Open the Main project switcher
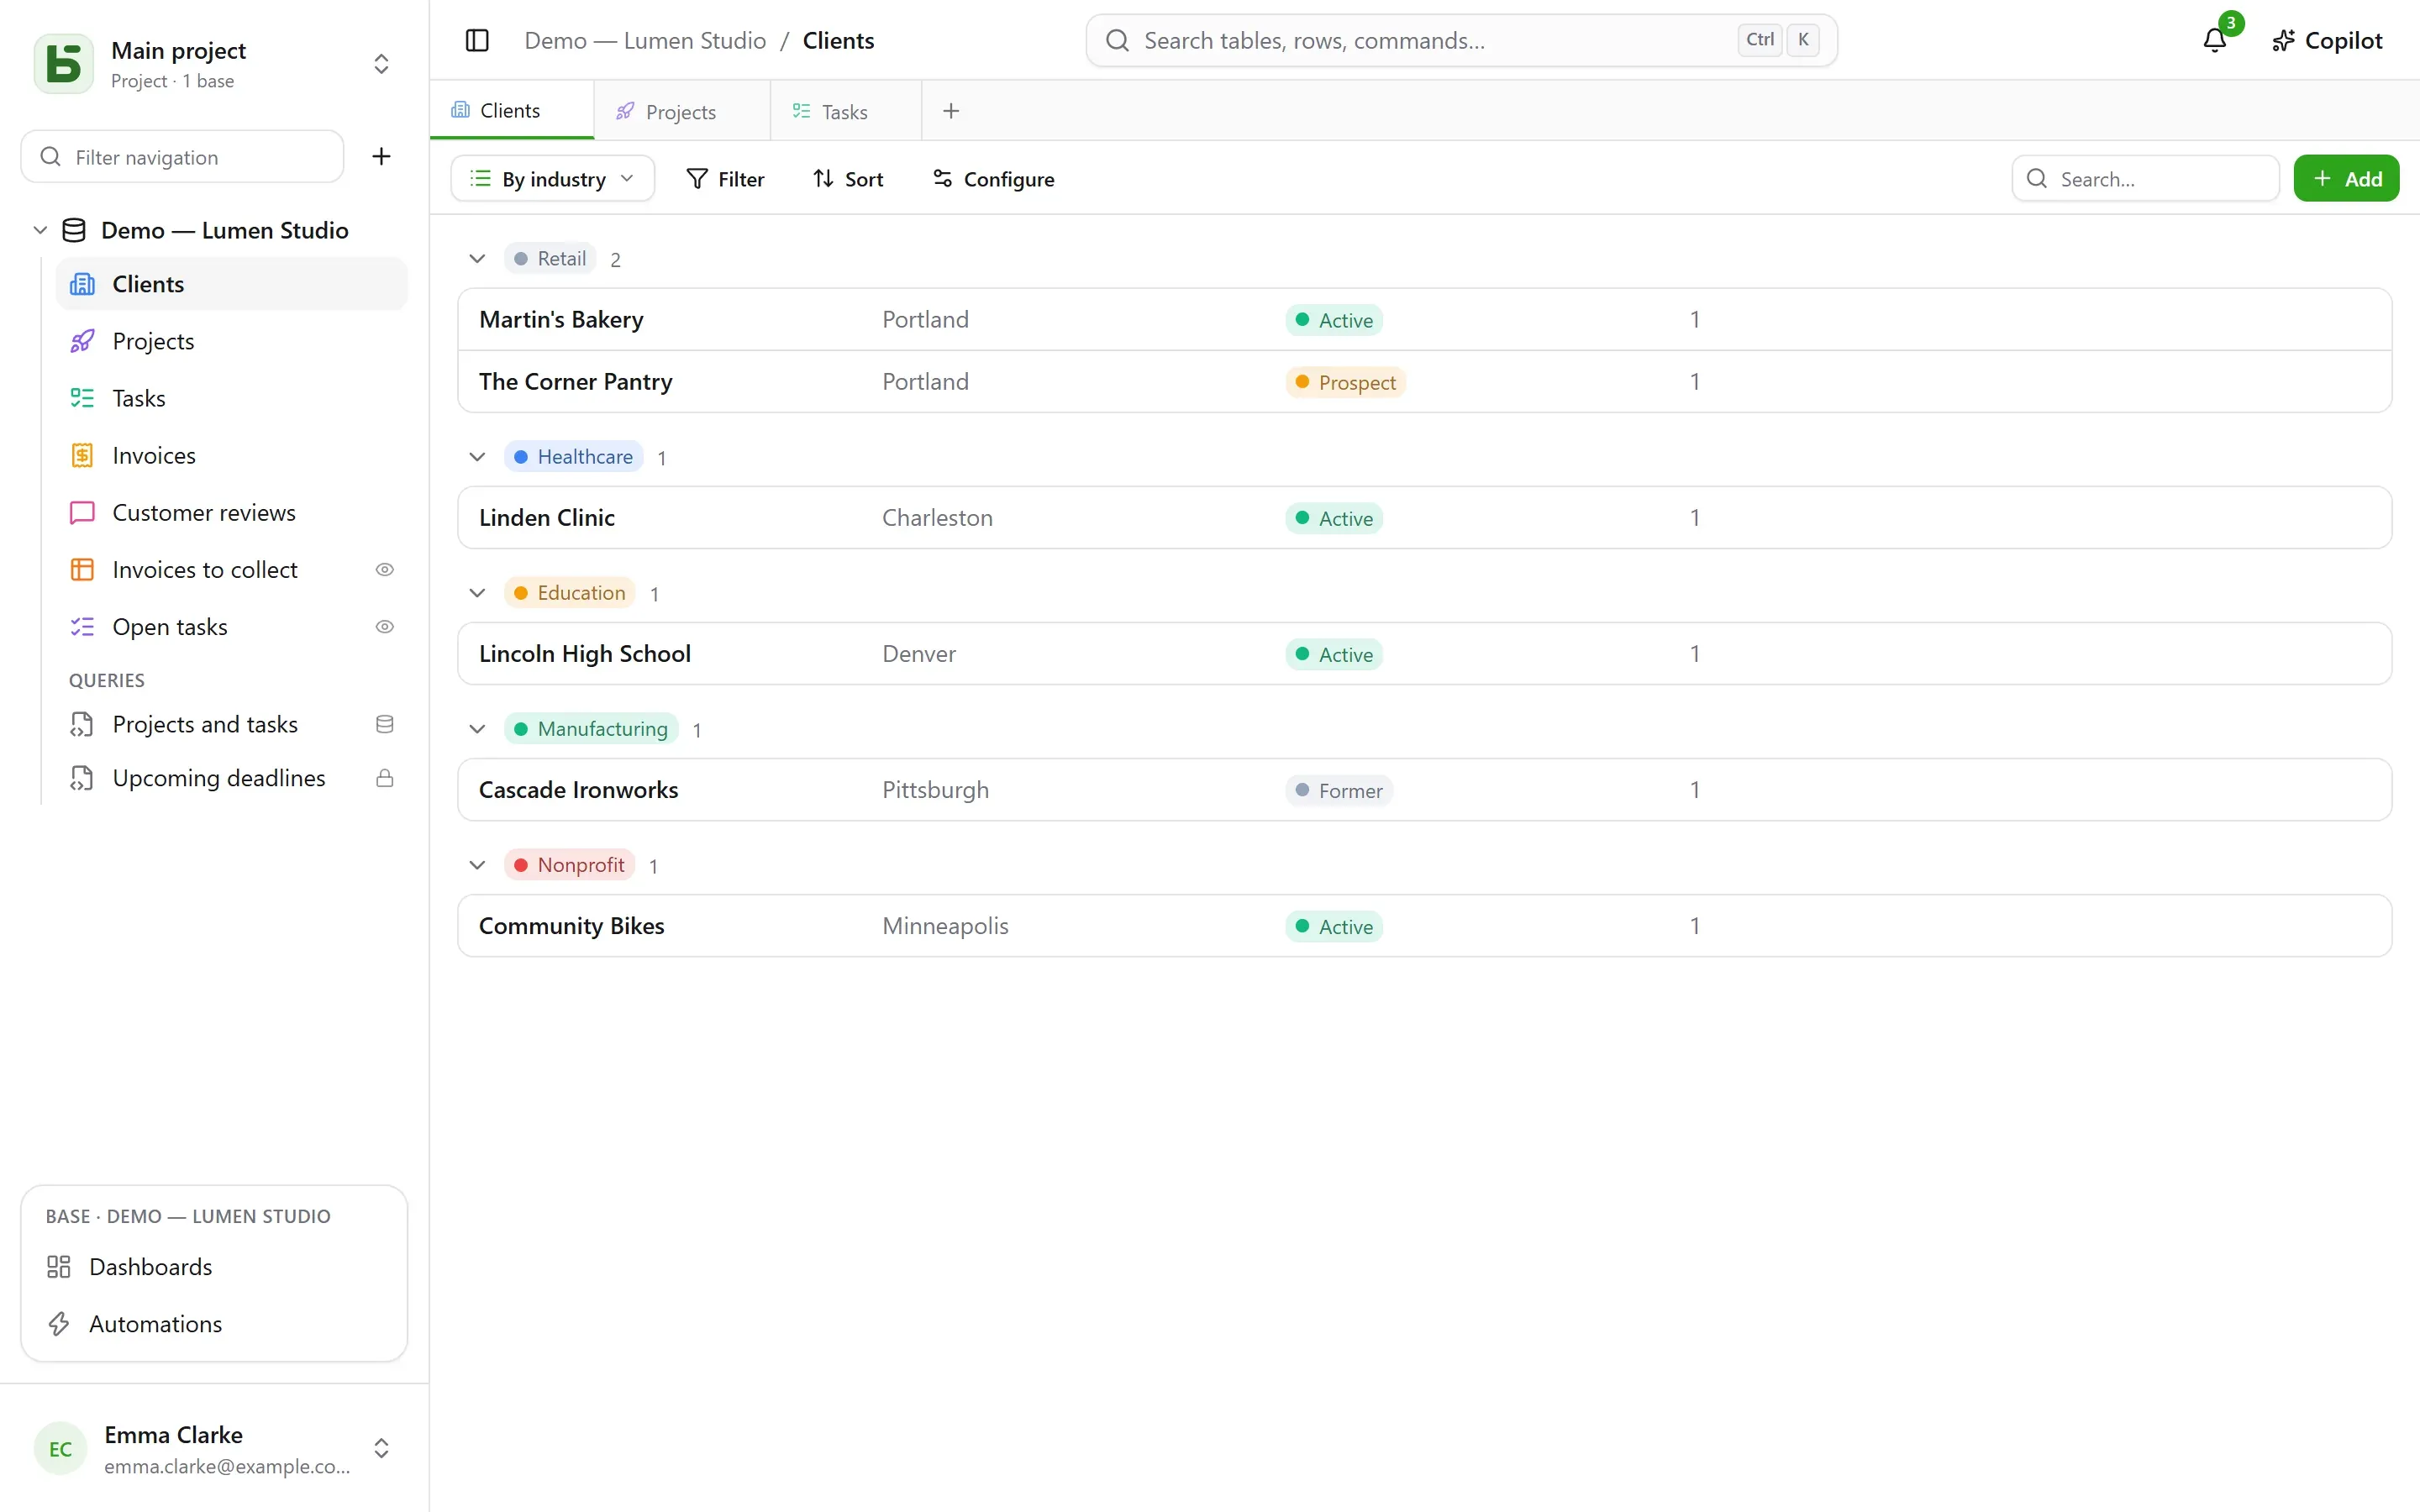Image resolution: width=2420 pixels, height=1512 pixels. [x=381, y=64]
